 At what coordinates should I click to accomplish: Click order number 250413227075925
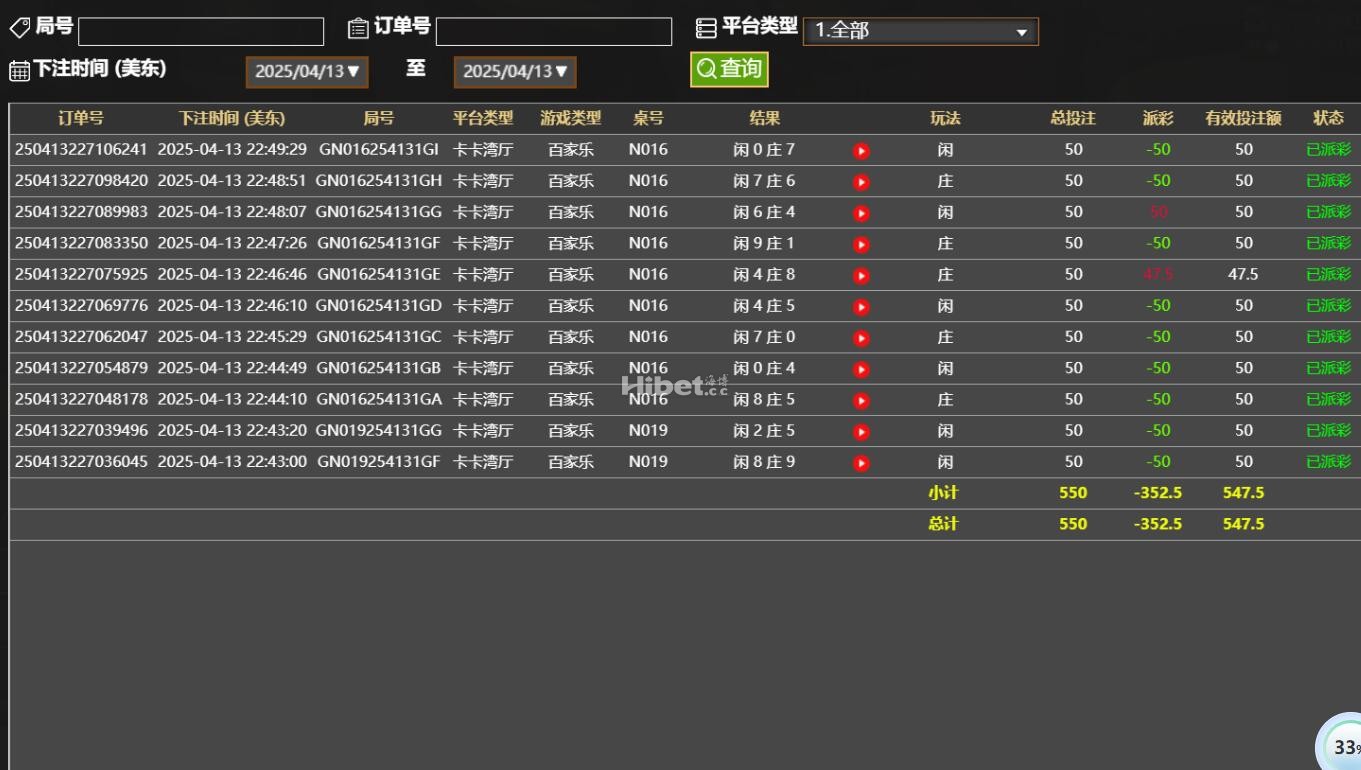point(81,274)
